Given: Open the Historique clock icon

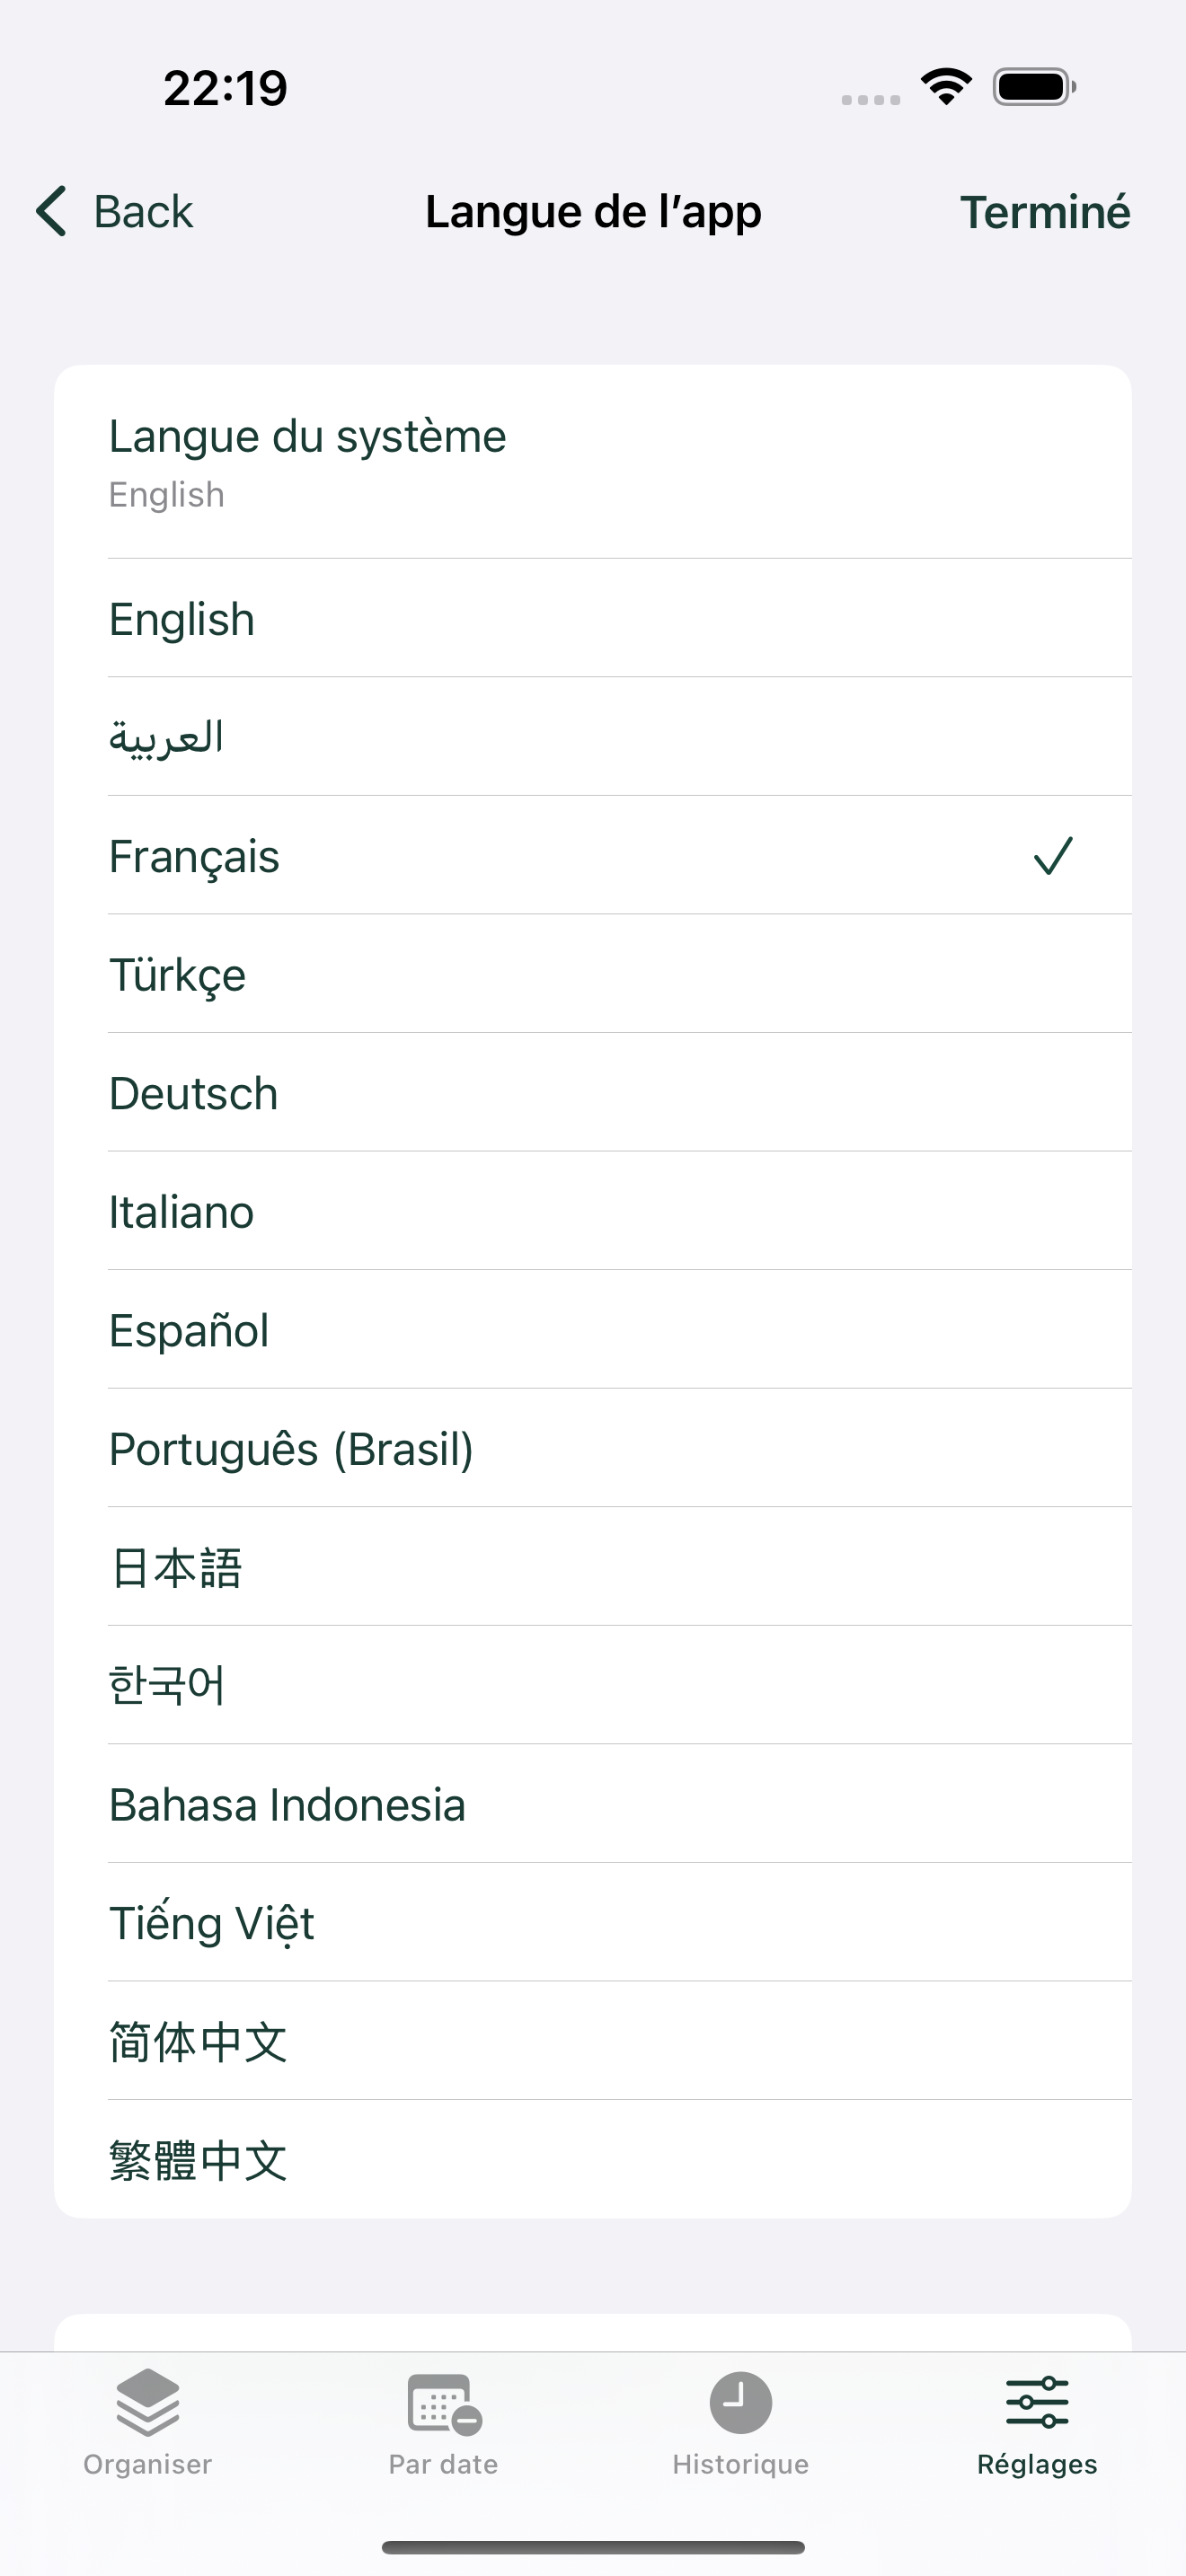Looking at the screenshot, I should click(741, 2402).
